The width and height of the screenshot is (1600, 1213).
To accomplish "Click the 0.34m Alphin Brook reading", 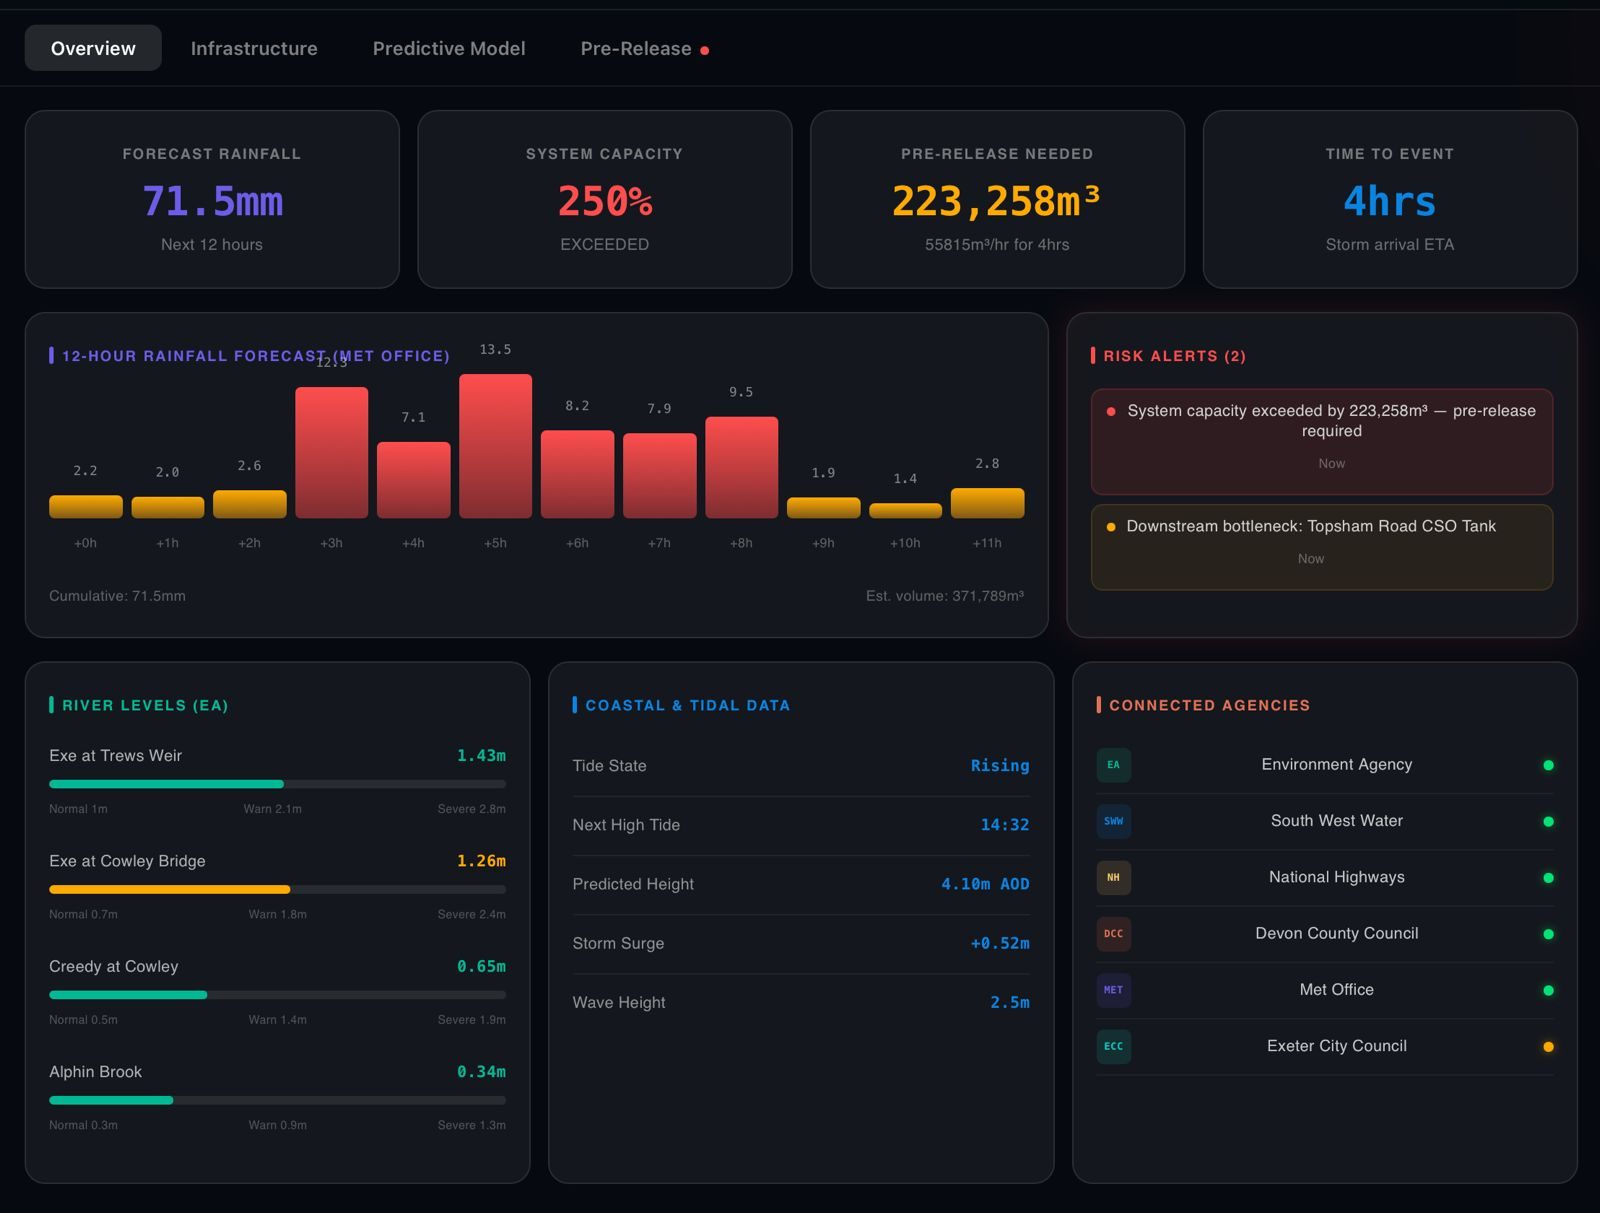I will click(481, 1072).
